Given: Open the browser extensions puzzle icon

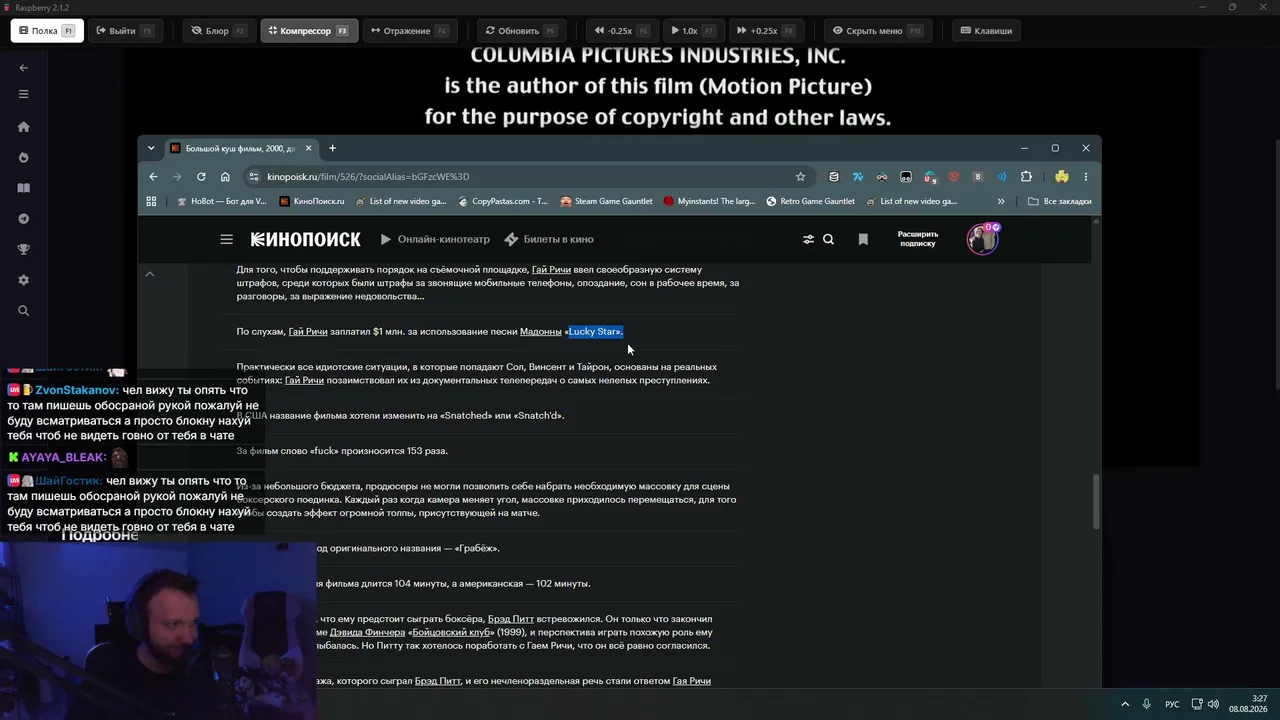Looking at the screenshot, I should pyautogui.click(x=1026, y=177).
